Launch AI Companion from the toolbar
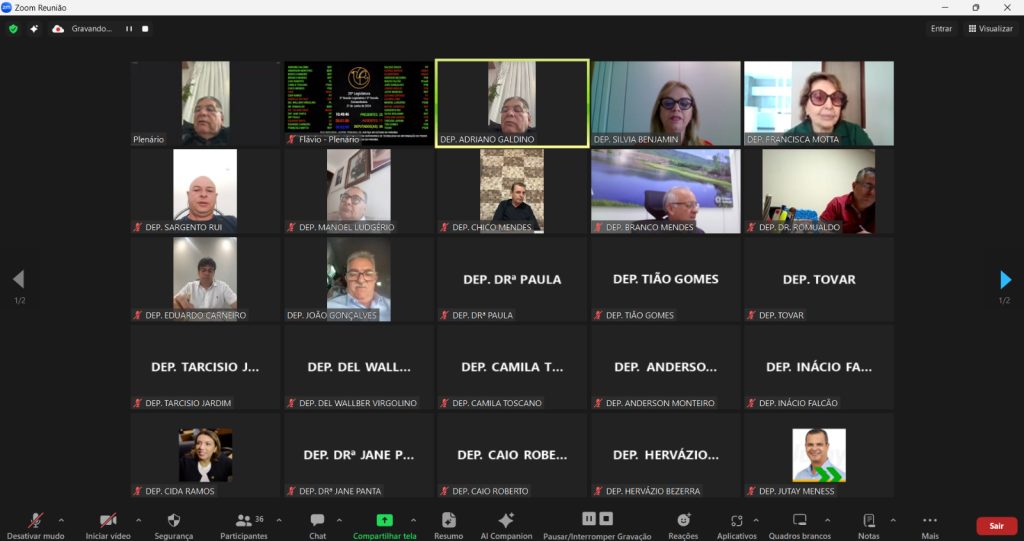The height and width of the screenshot is (541, 1024). coord(506,524)
